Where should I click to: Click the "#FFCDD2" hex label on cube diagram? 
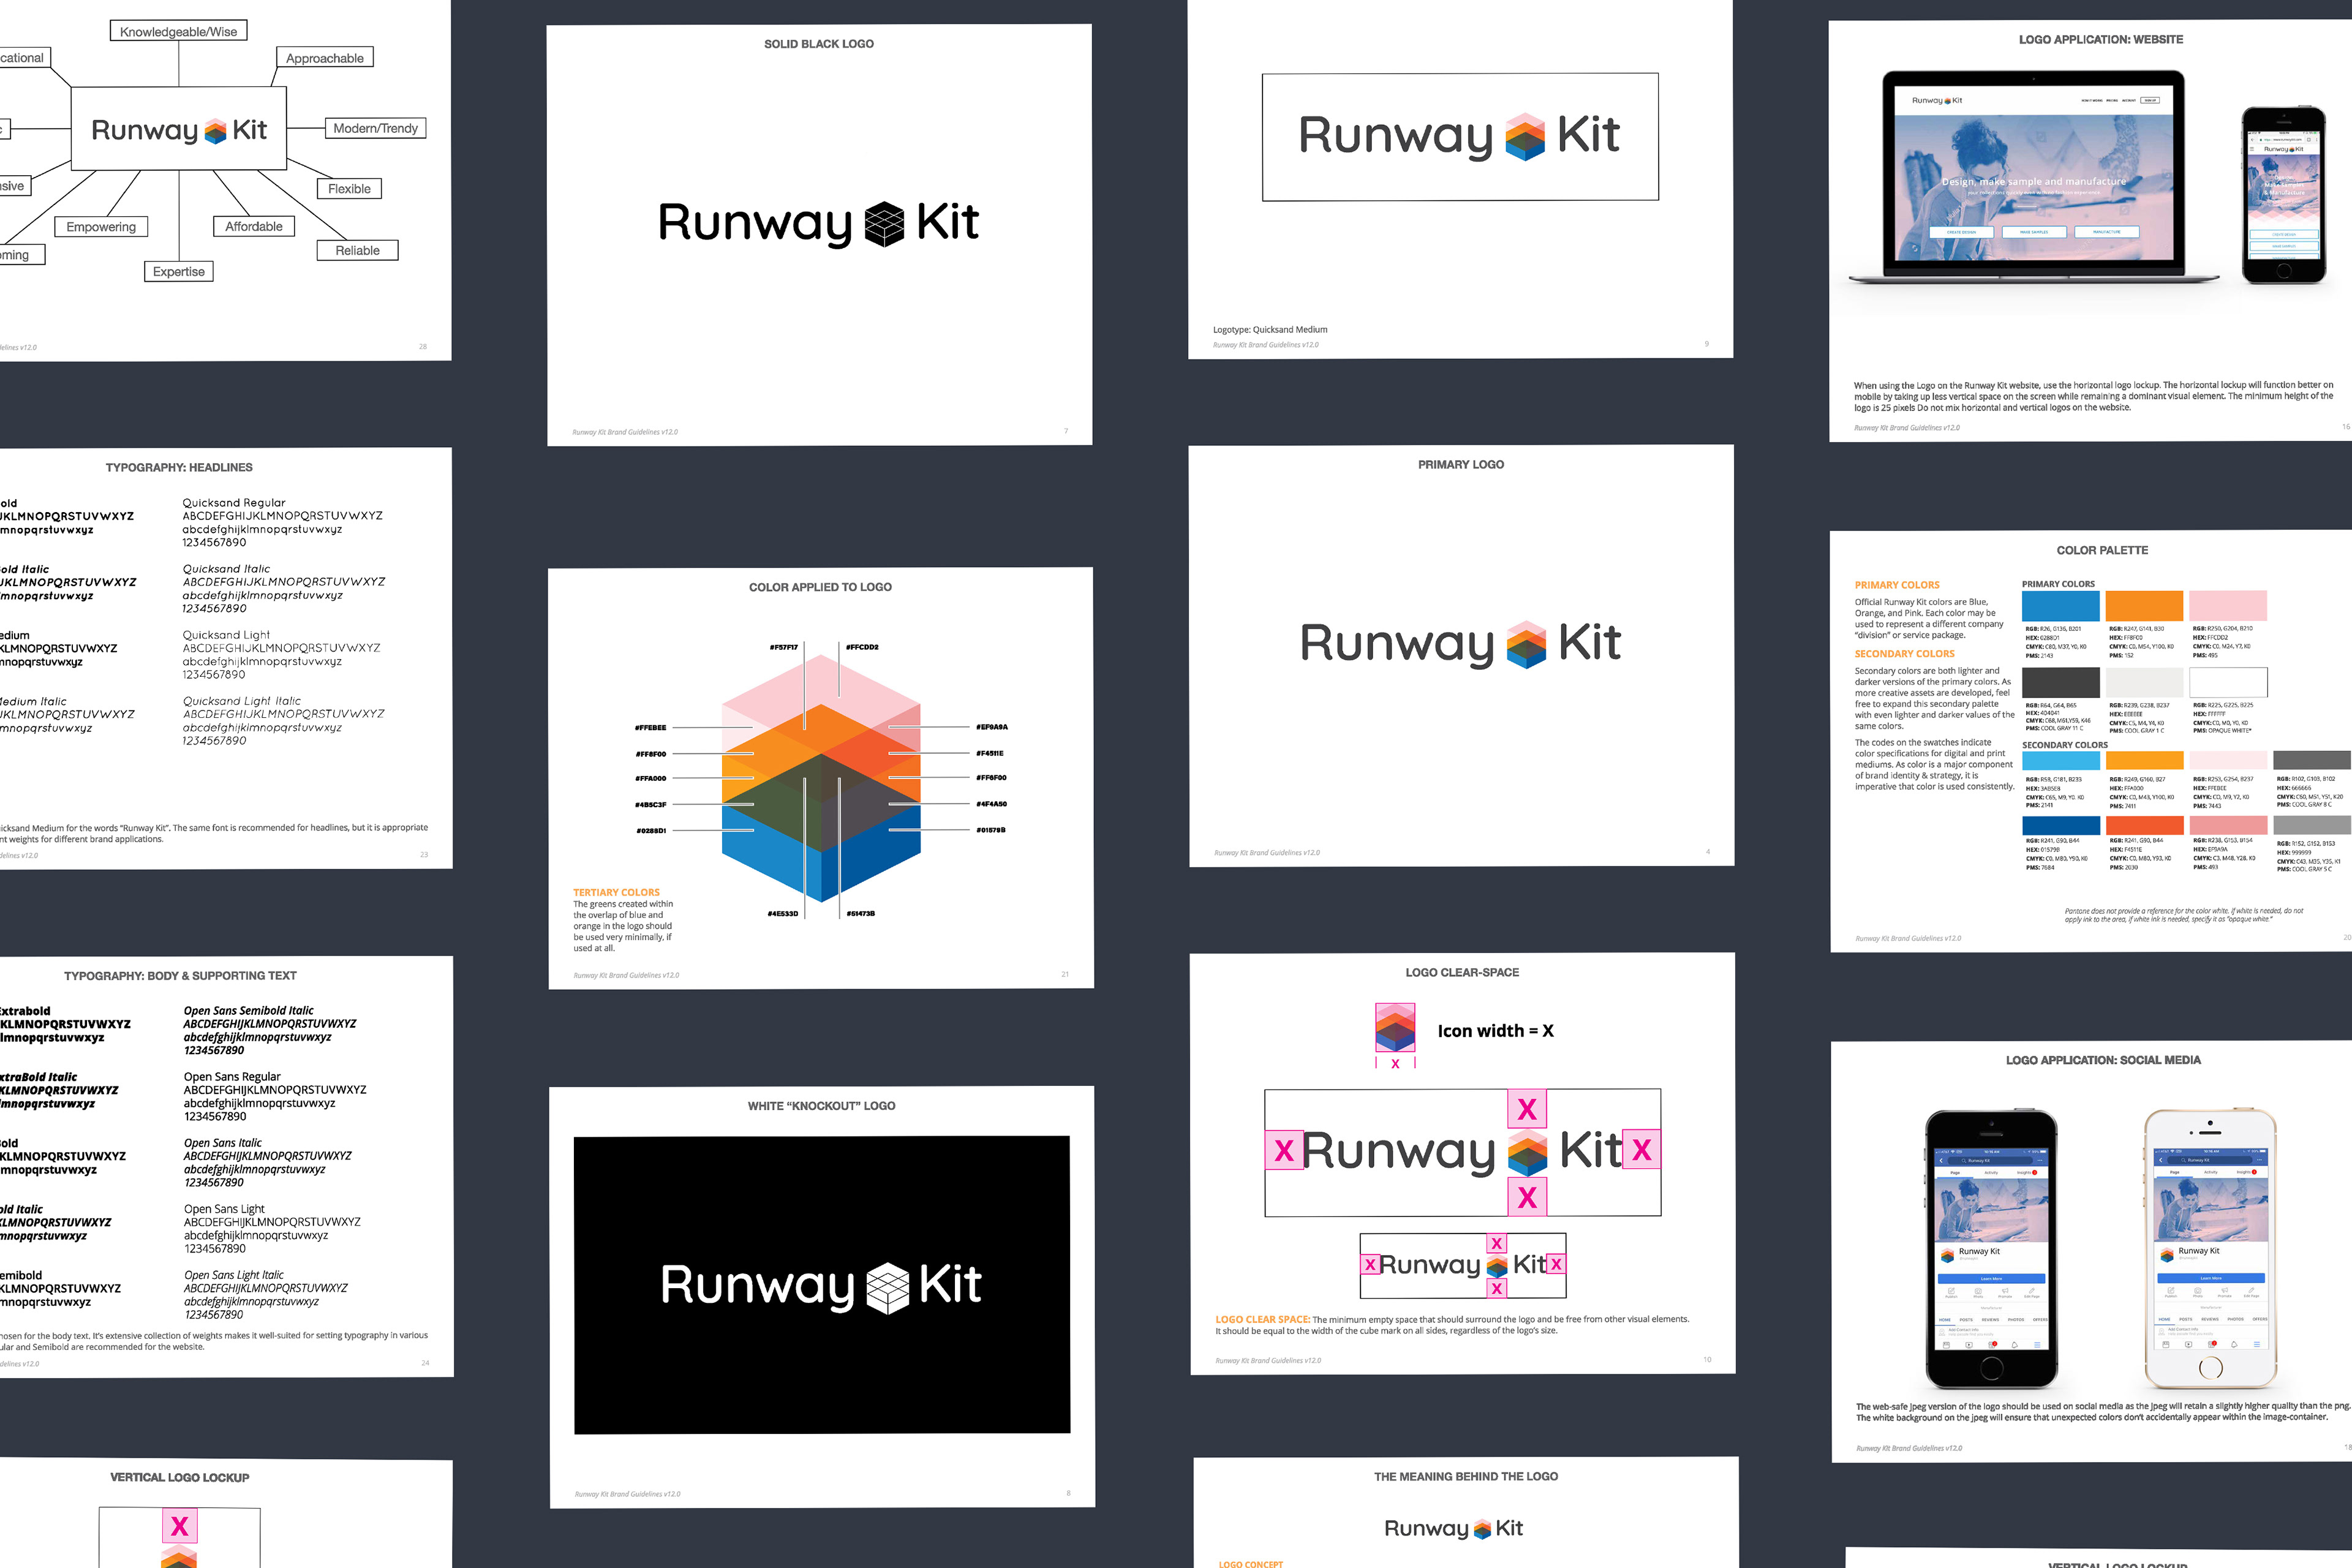click(x=862, y=647)
